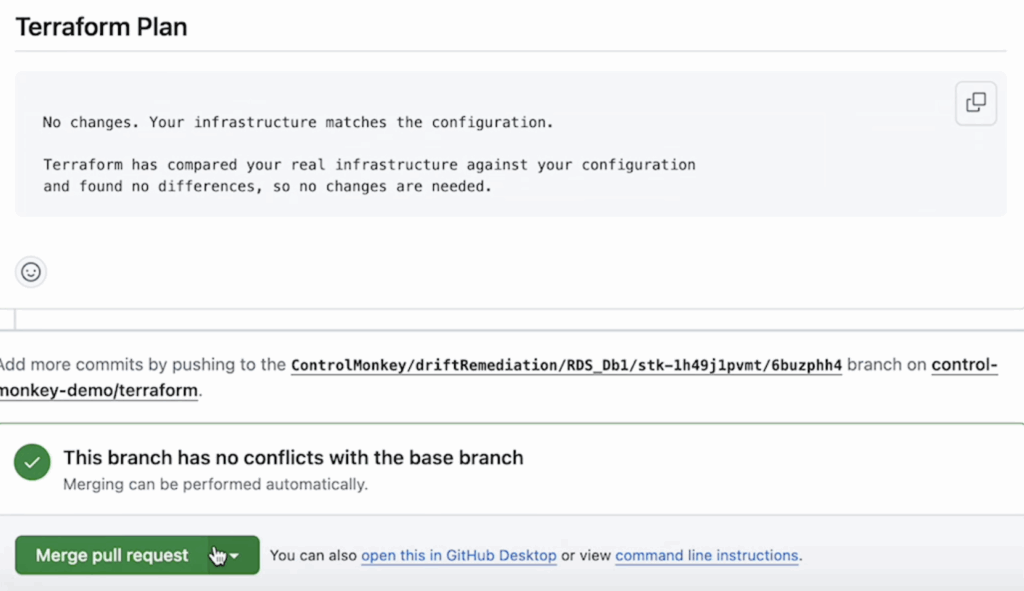
Task: Click the Terraform Plan heading
Action: (x=101, y=27)
